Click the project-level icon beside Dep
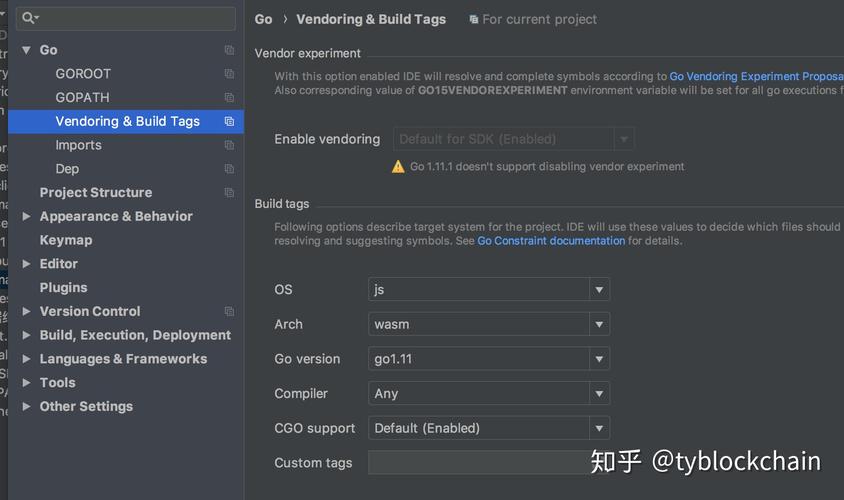844x500 pixels. (x=229, y=169)
